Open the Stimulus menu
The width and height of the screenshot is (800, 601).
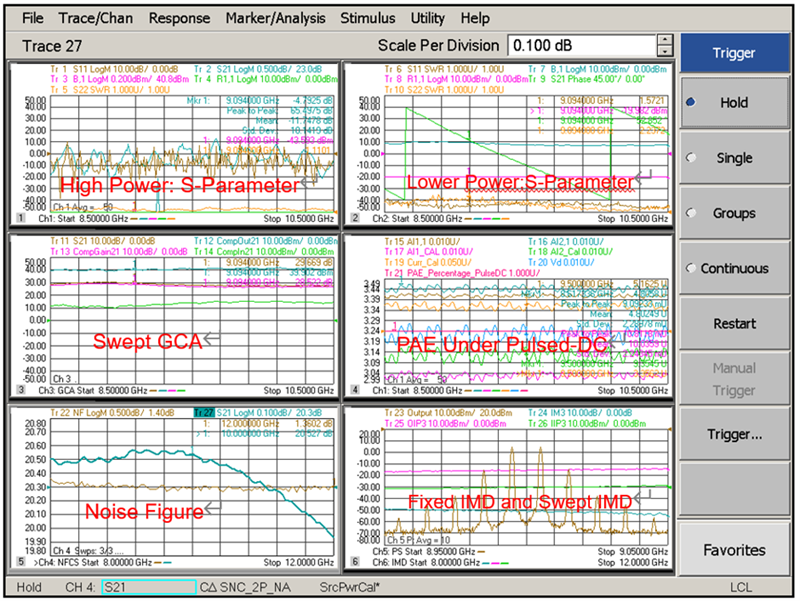click(369, 18)
